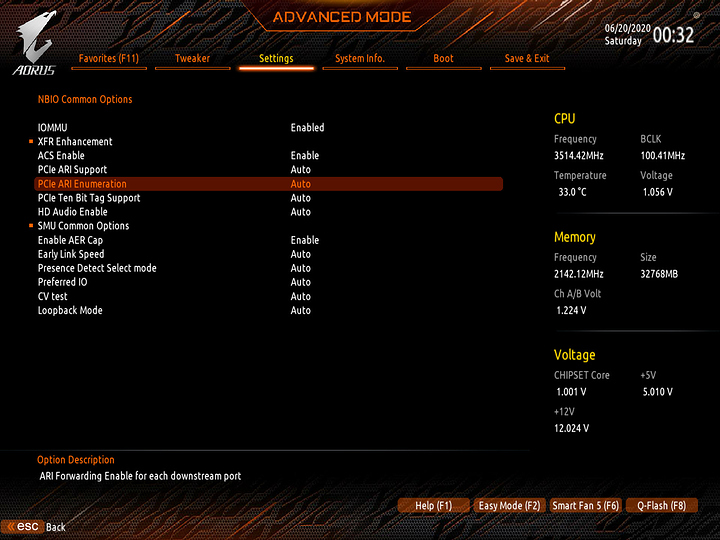Expand SMU Common Options submenu

[x=83, y=226]
